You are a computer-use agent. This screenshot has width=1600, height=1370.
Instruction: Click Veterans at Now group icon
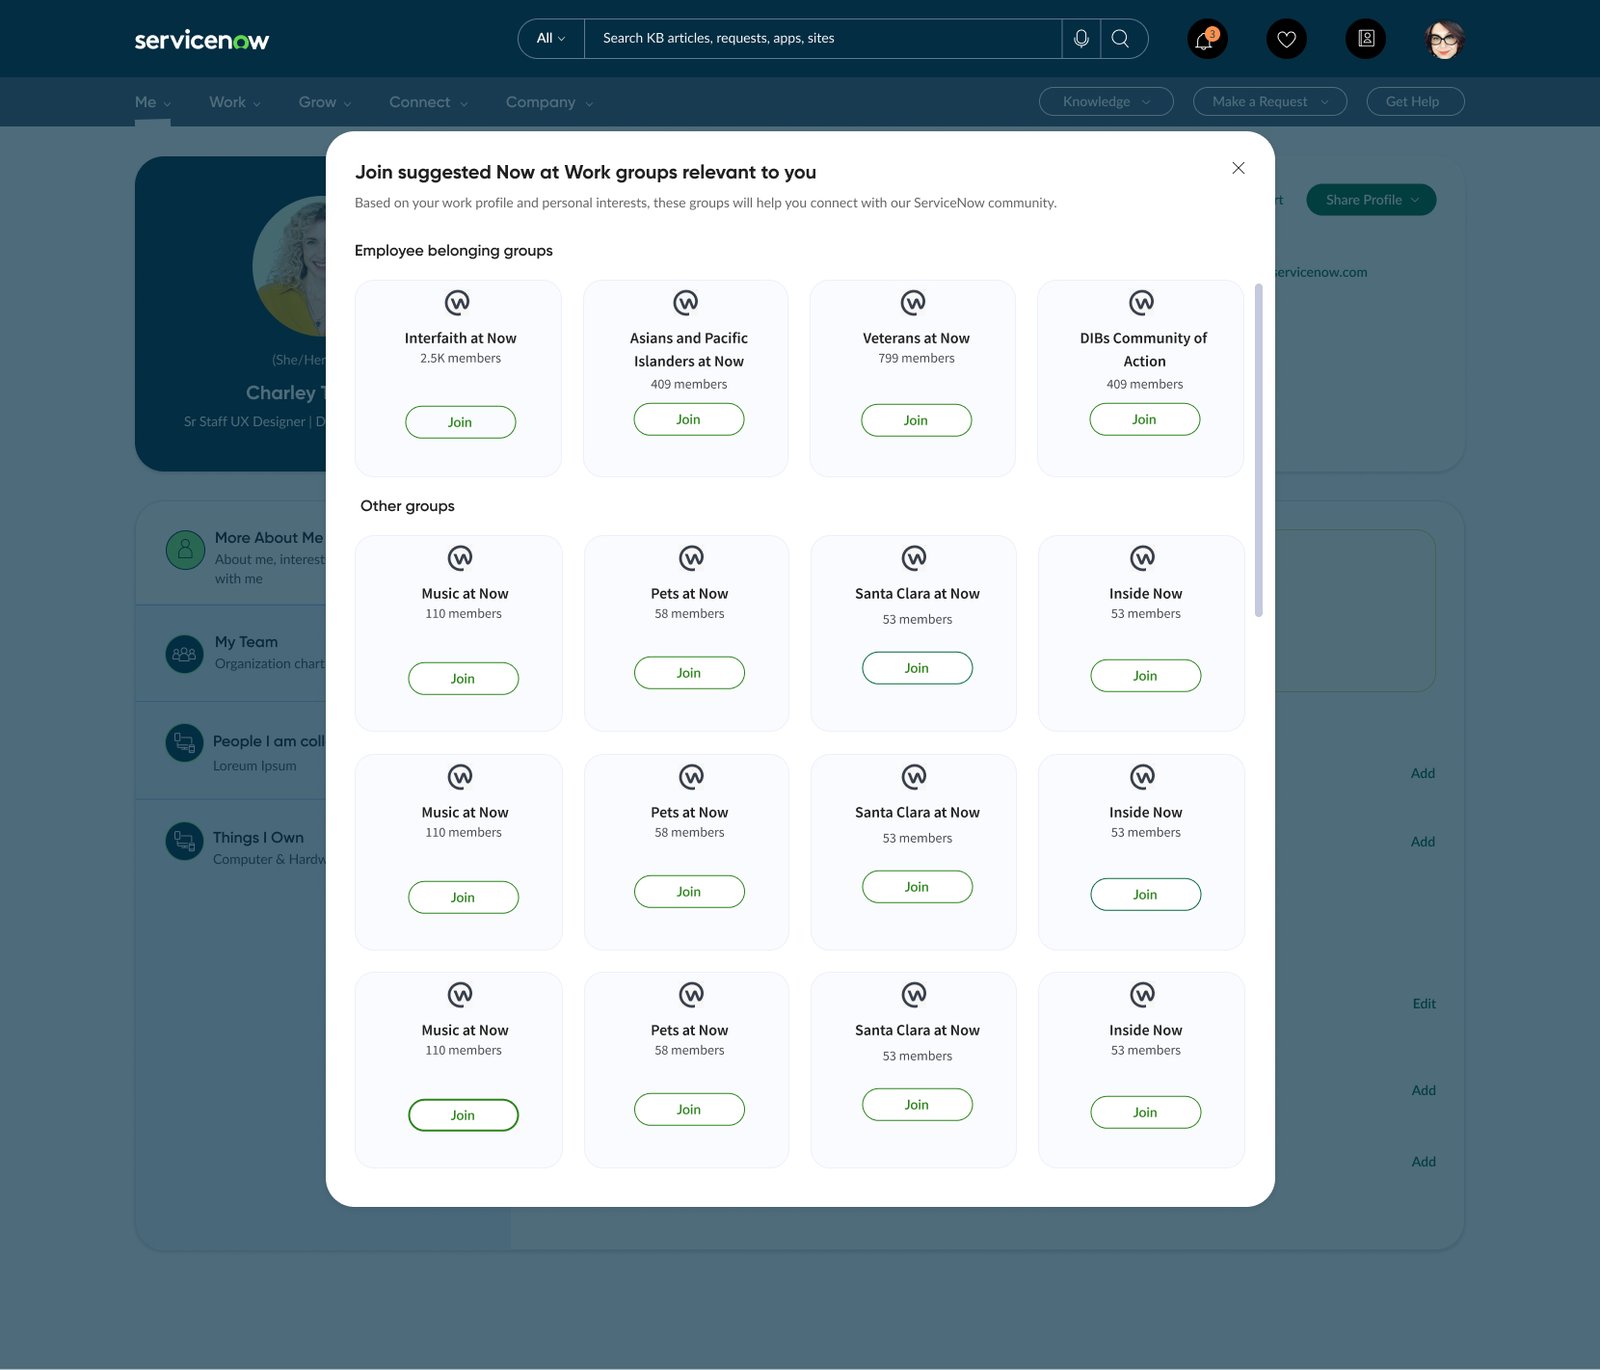[913, 302]
